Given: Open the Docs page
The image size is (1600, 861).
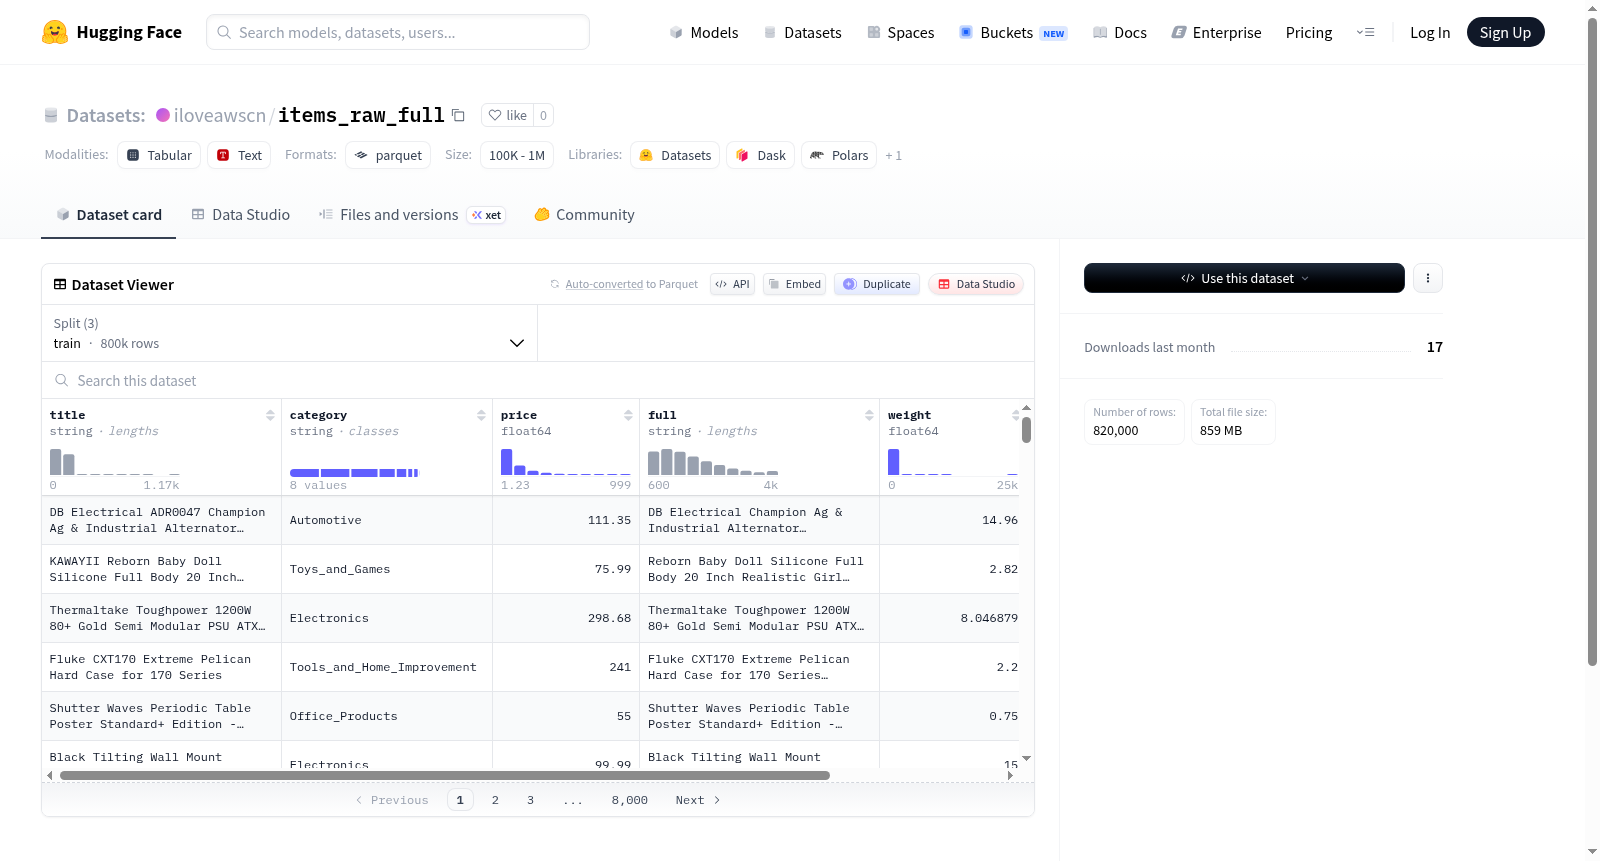Looking at the screenshot, I should [1120, 32].
